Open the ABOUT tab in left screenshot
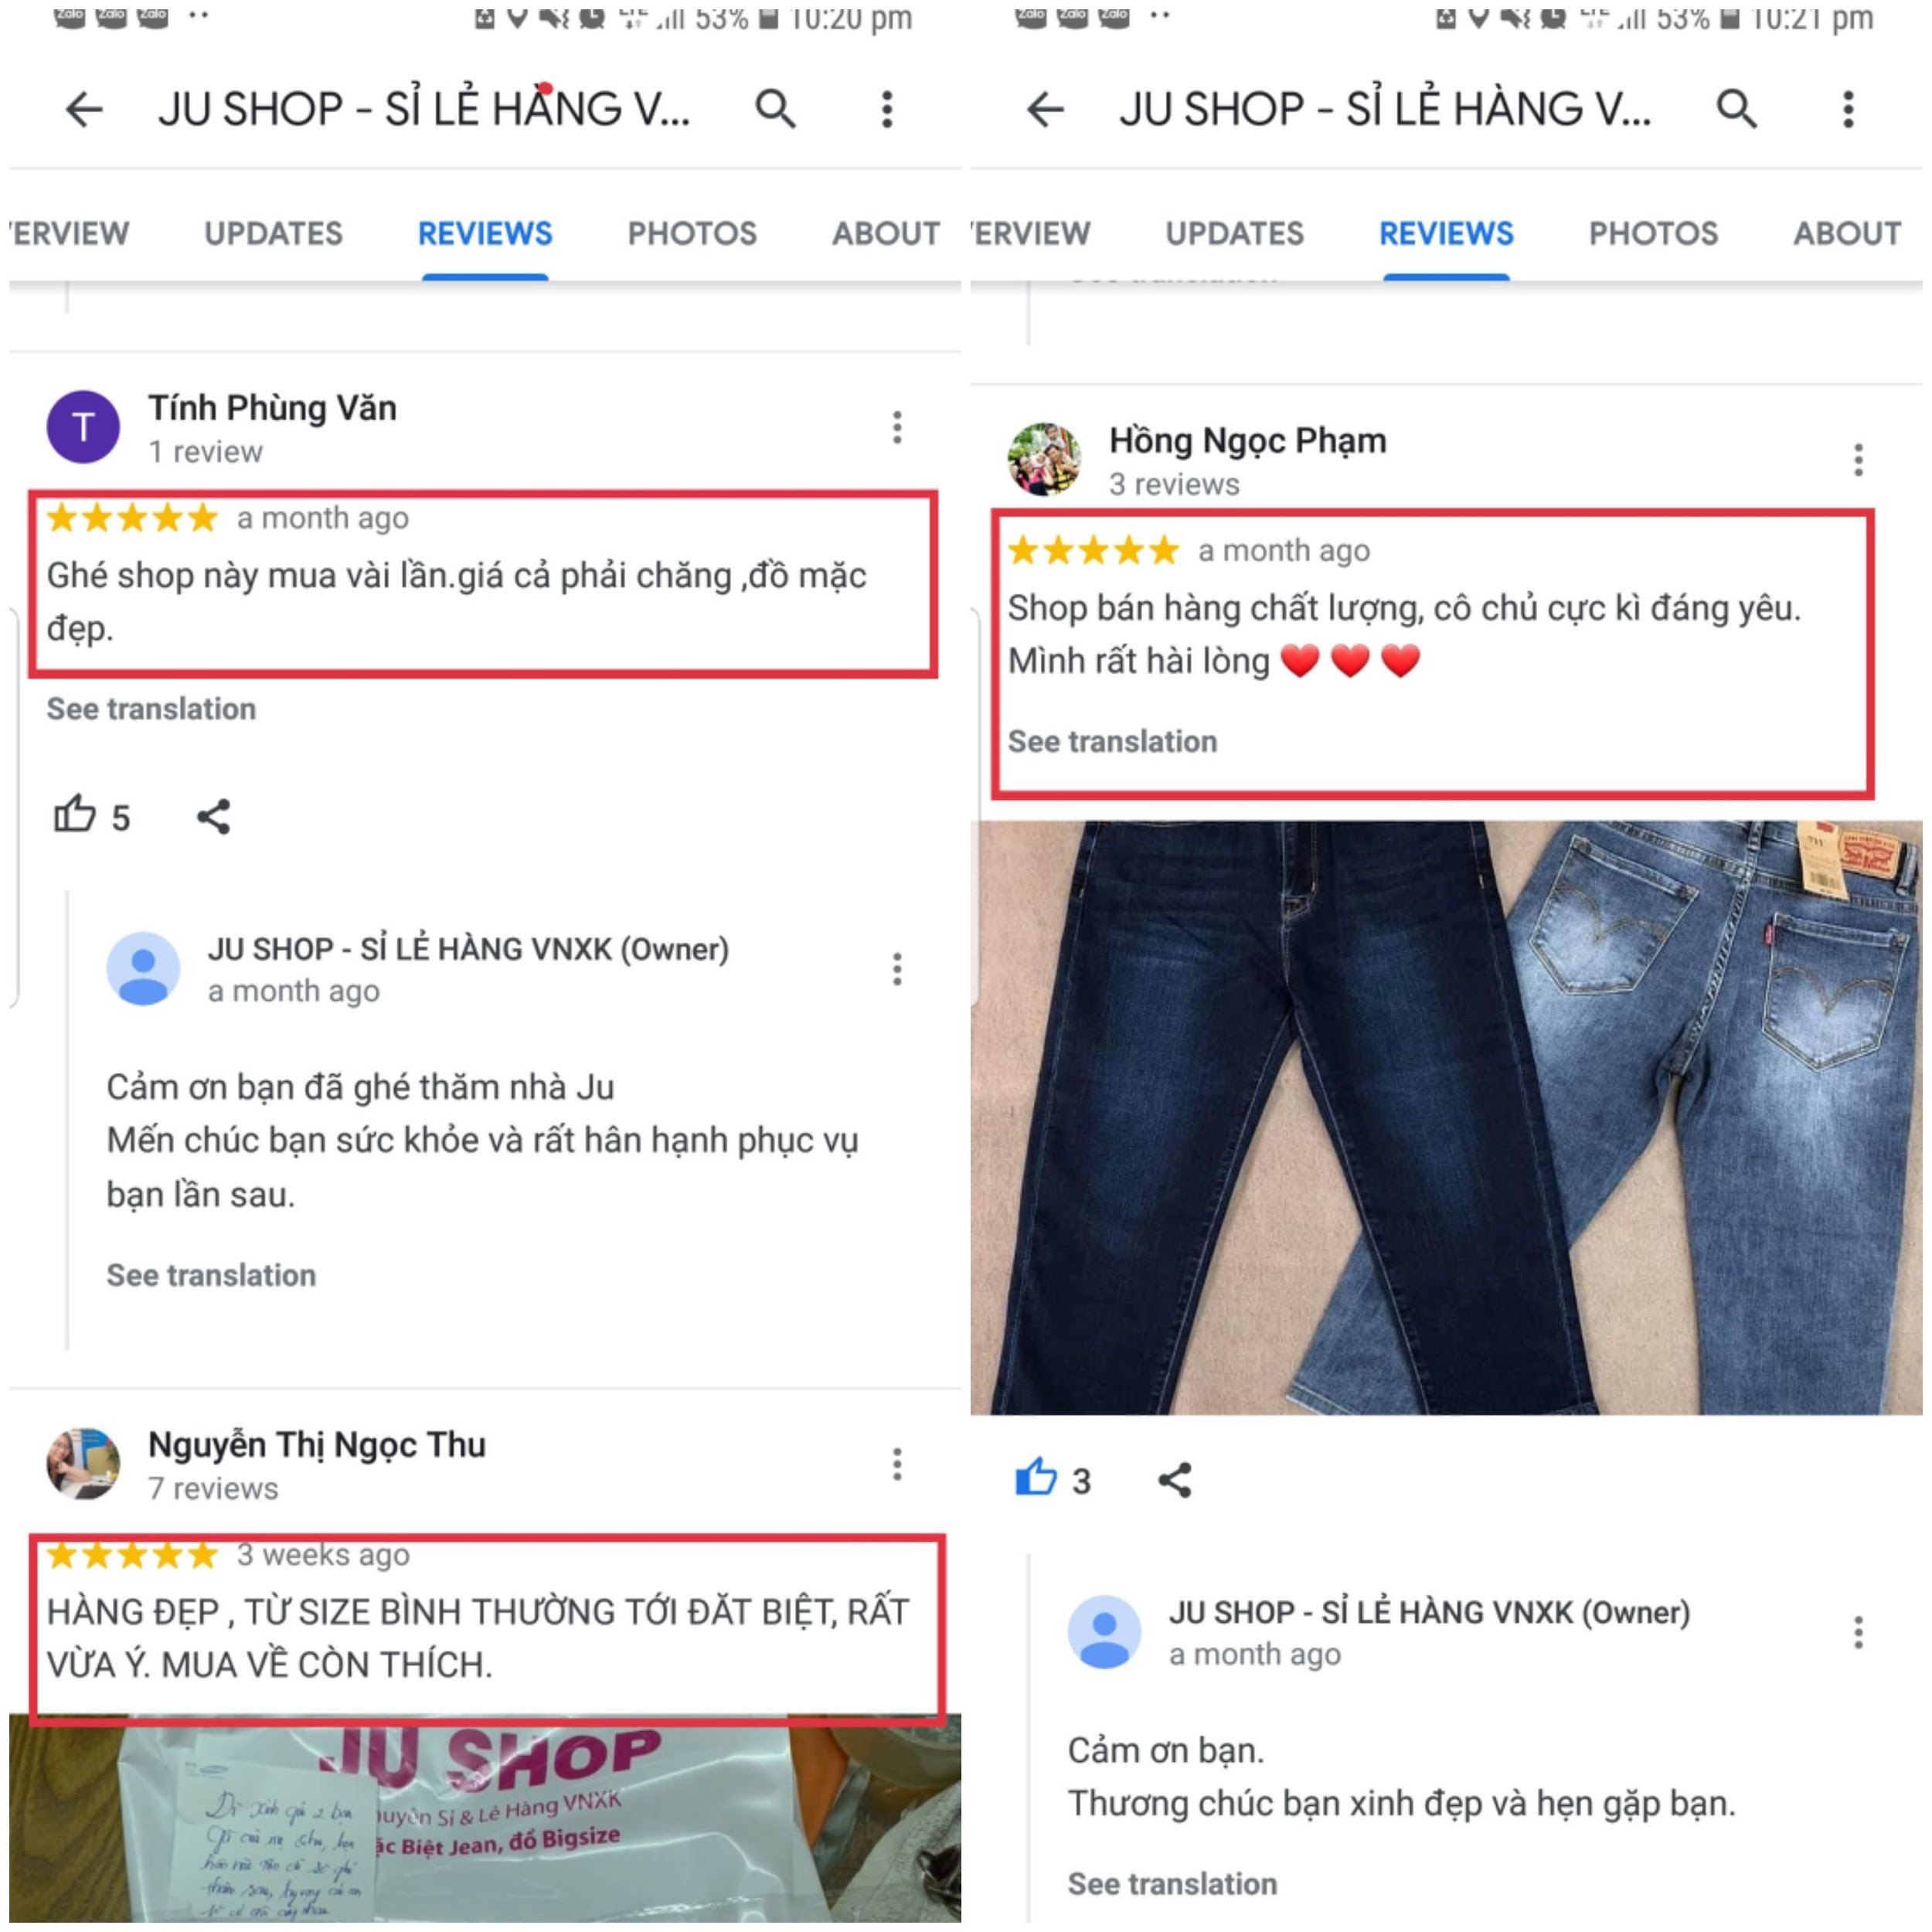The height and width of the screenshot is (1932, 1932). click(886, 233)
